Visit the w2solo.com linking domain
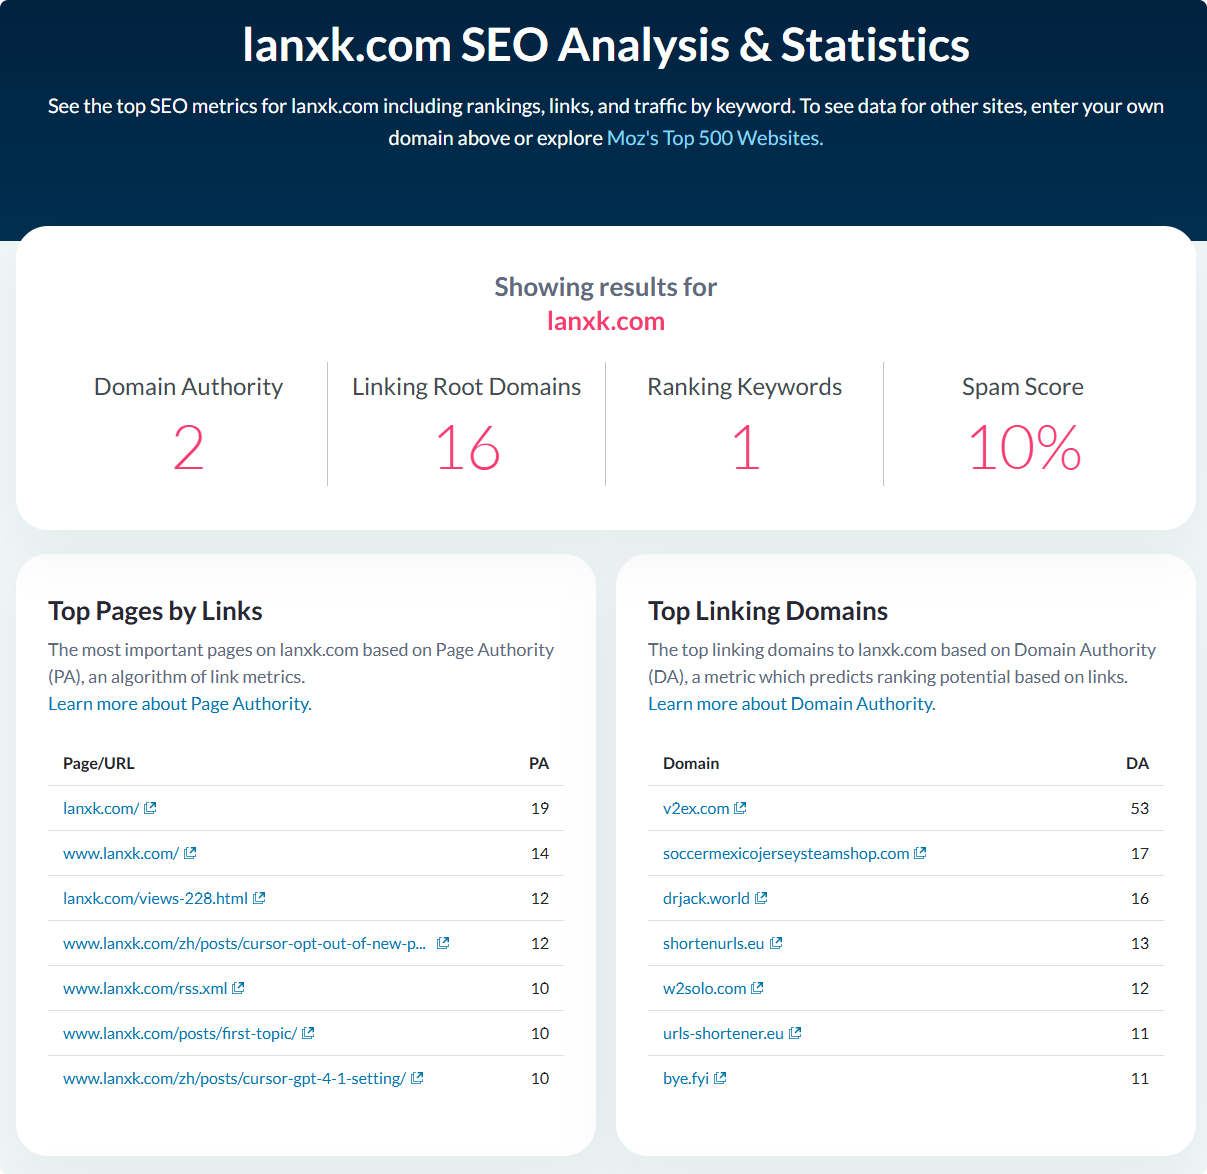Image resolution: width=1207 pixels, height=1174 pixels. [704, 988]
